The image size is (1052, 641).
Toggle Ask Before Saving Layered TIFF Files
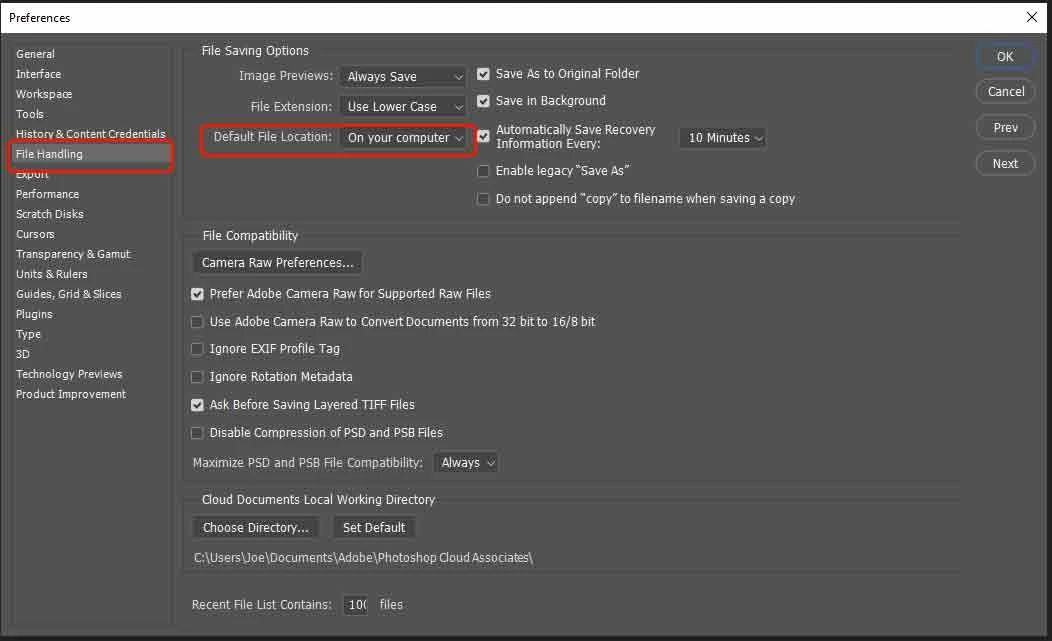[x=197, y=405]
